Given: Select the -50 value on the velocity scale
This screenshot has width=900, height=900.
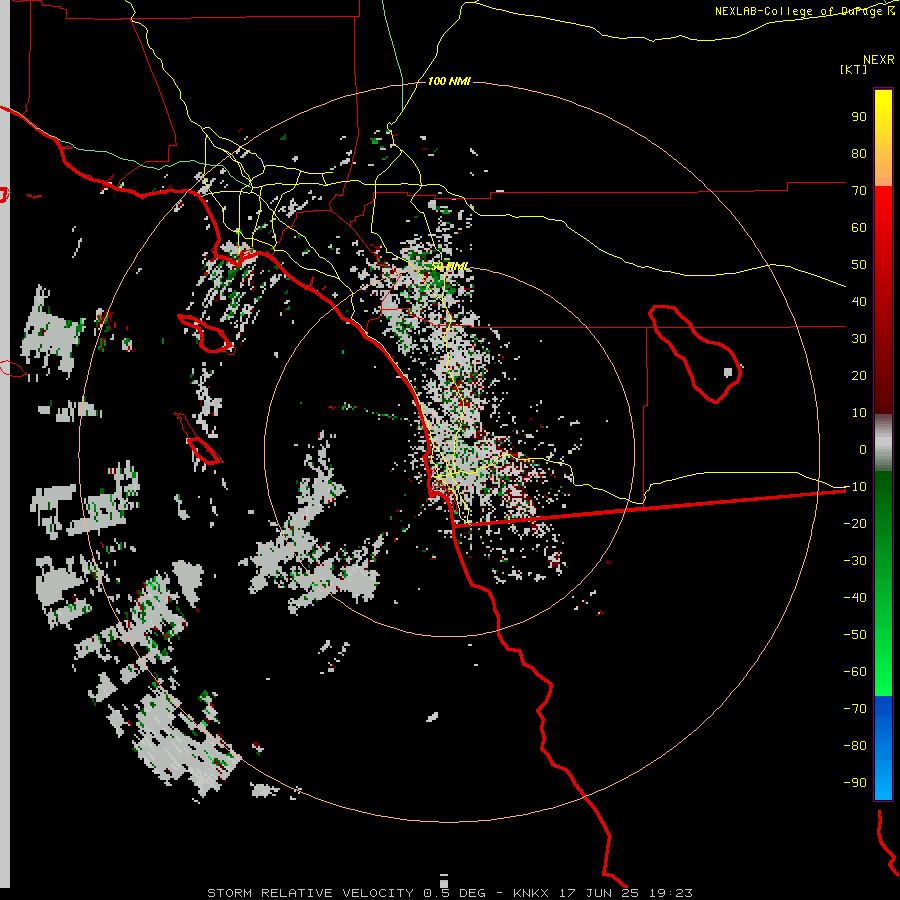Looking at the screenshot, I should [855, 635].
